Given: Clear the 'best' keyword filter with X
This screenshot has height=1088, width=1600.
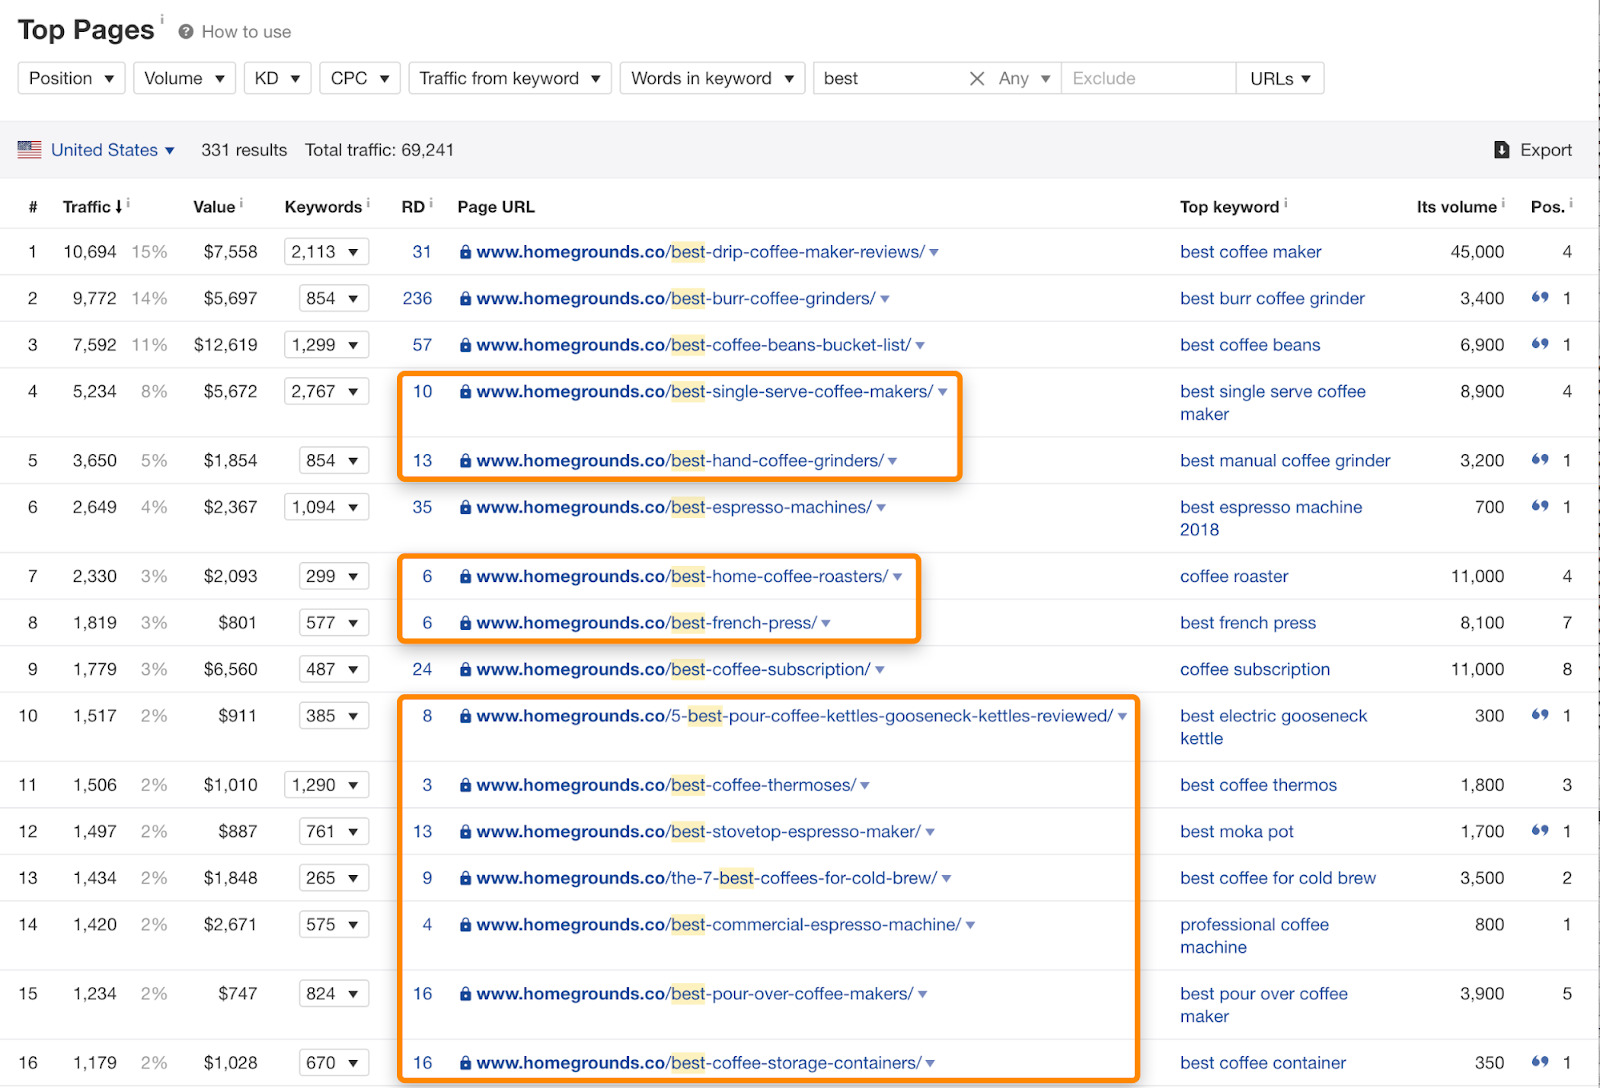Looking at the screenshot, I should coord(977,78).
